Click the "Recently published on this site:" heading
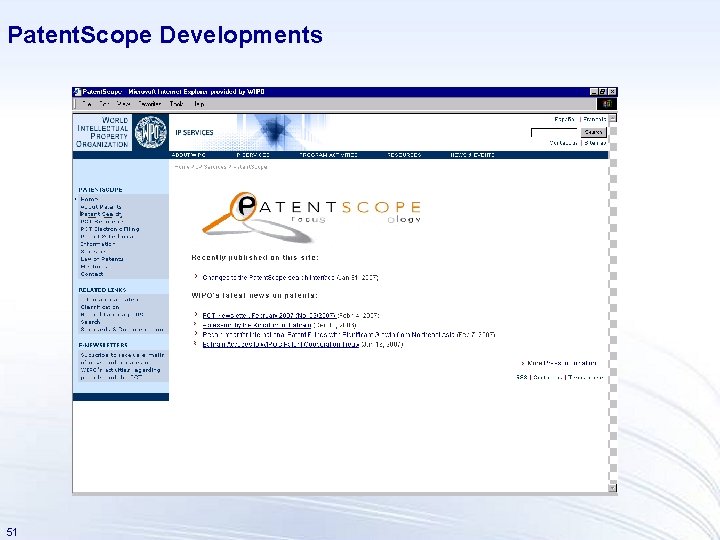Viewport: 720px width, 540px height. pyautogui.click(x=255, y=258)
